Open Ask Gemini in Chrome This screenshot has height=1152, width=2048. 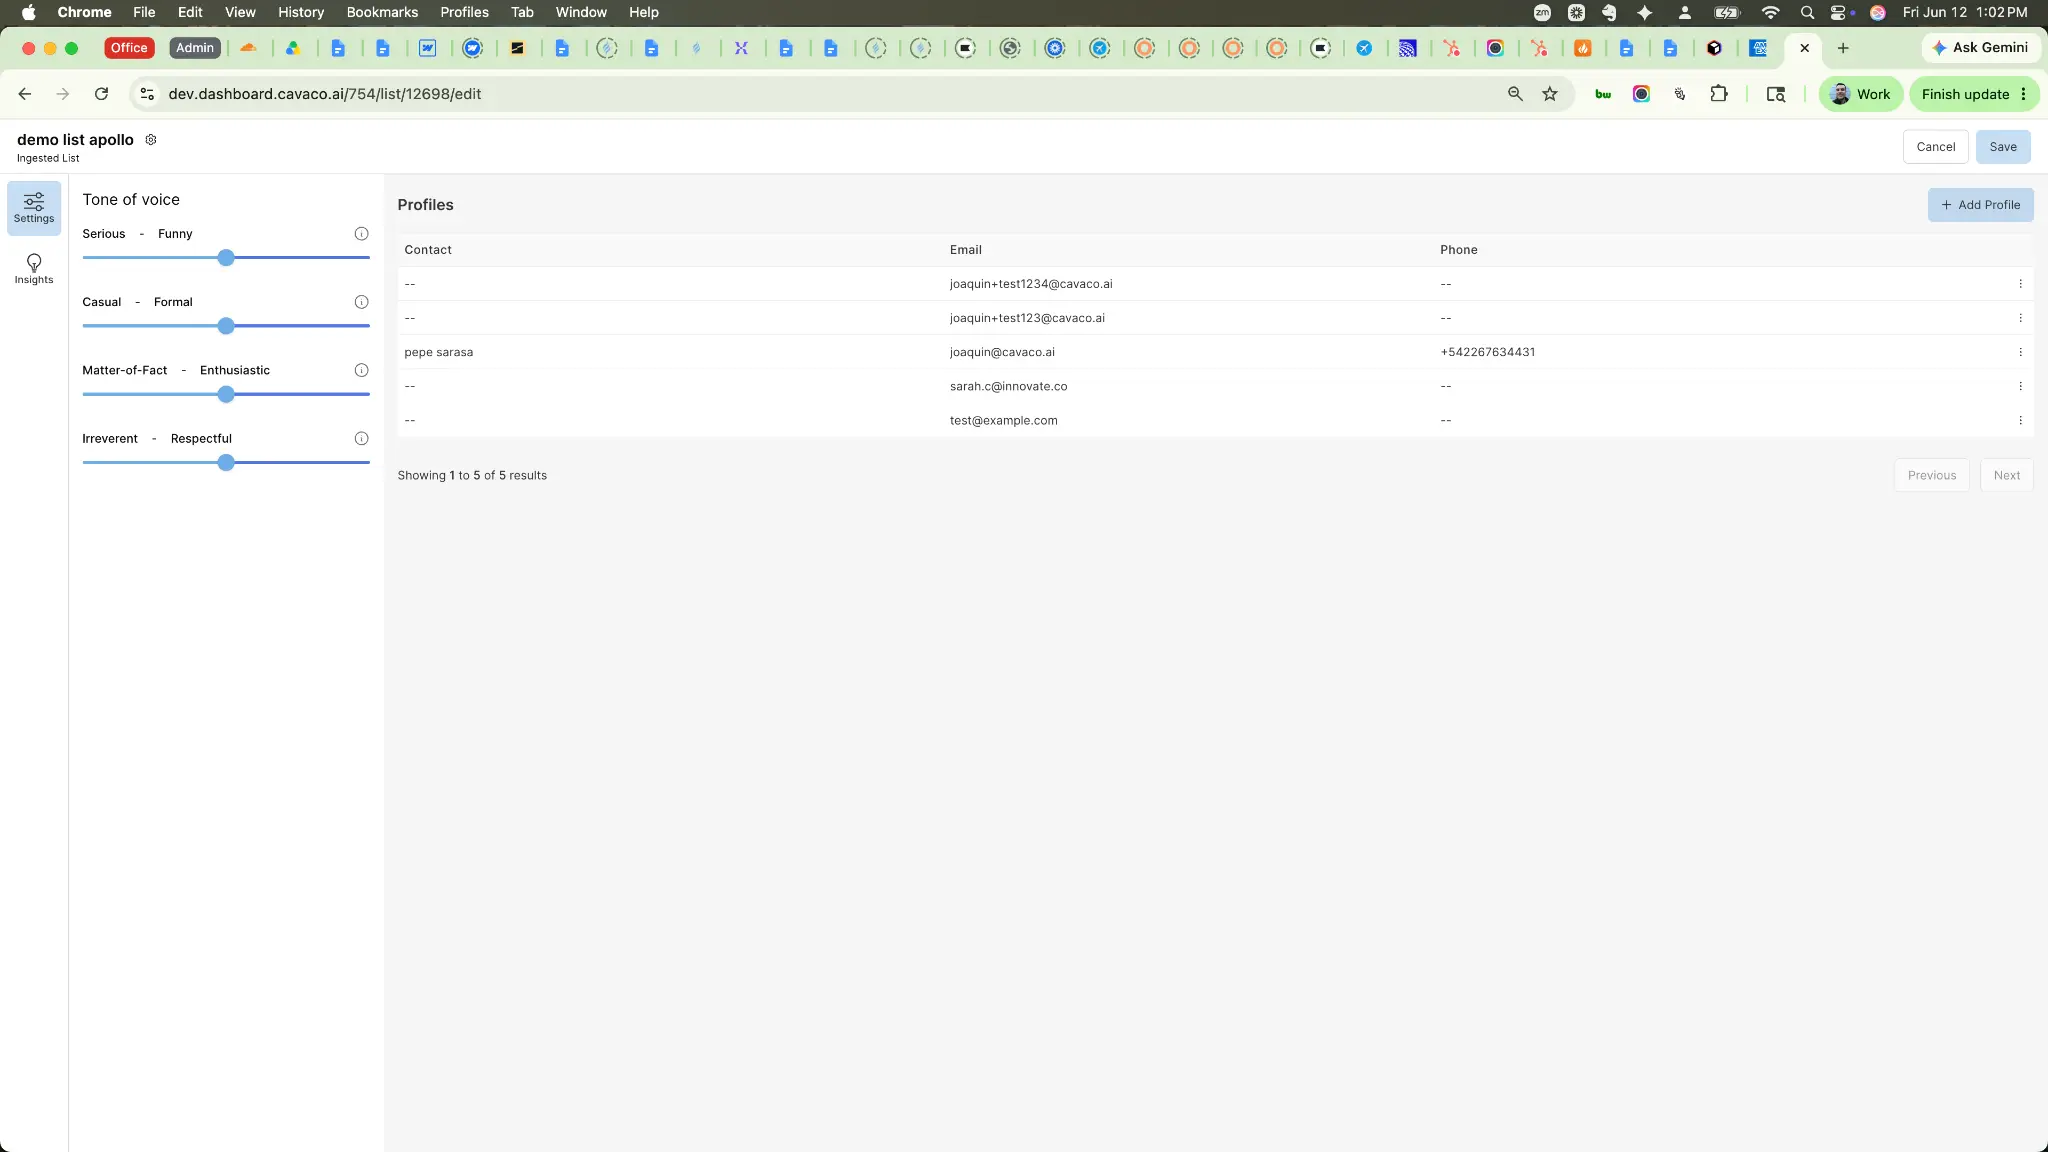[1980, 47]
